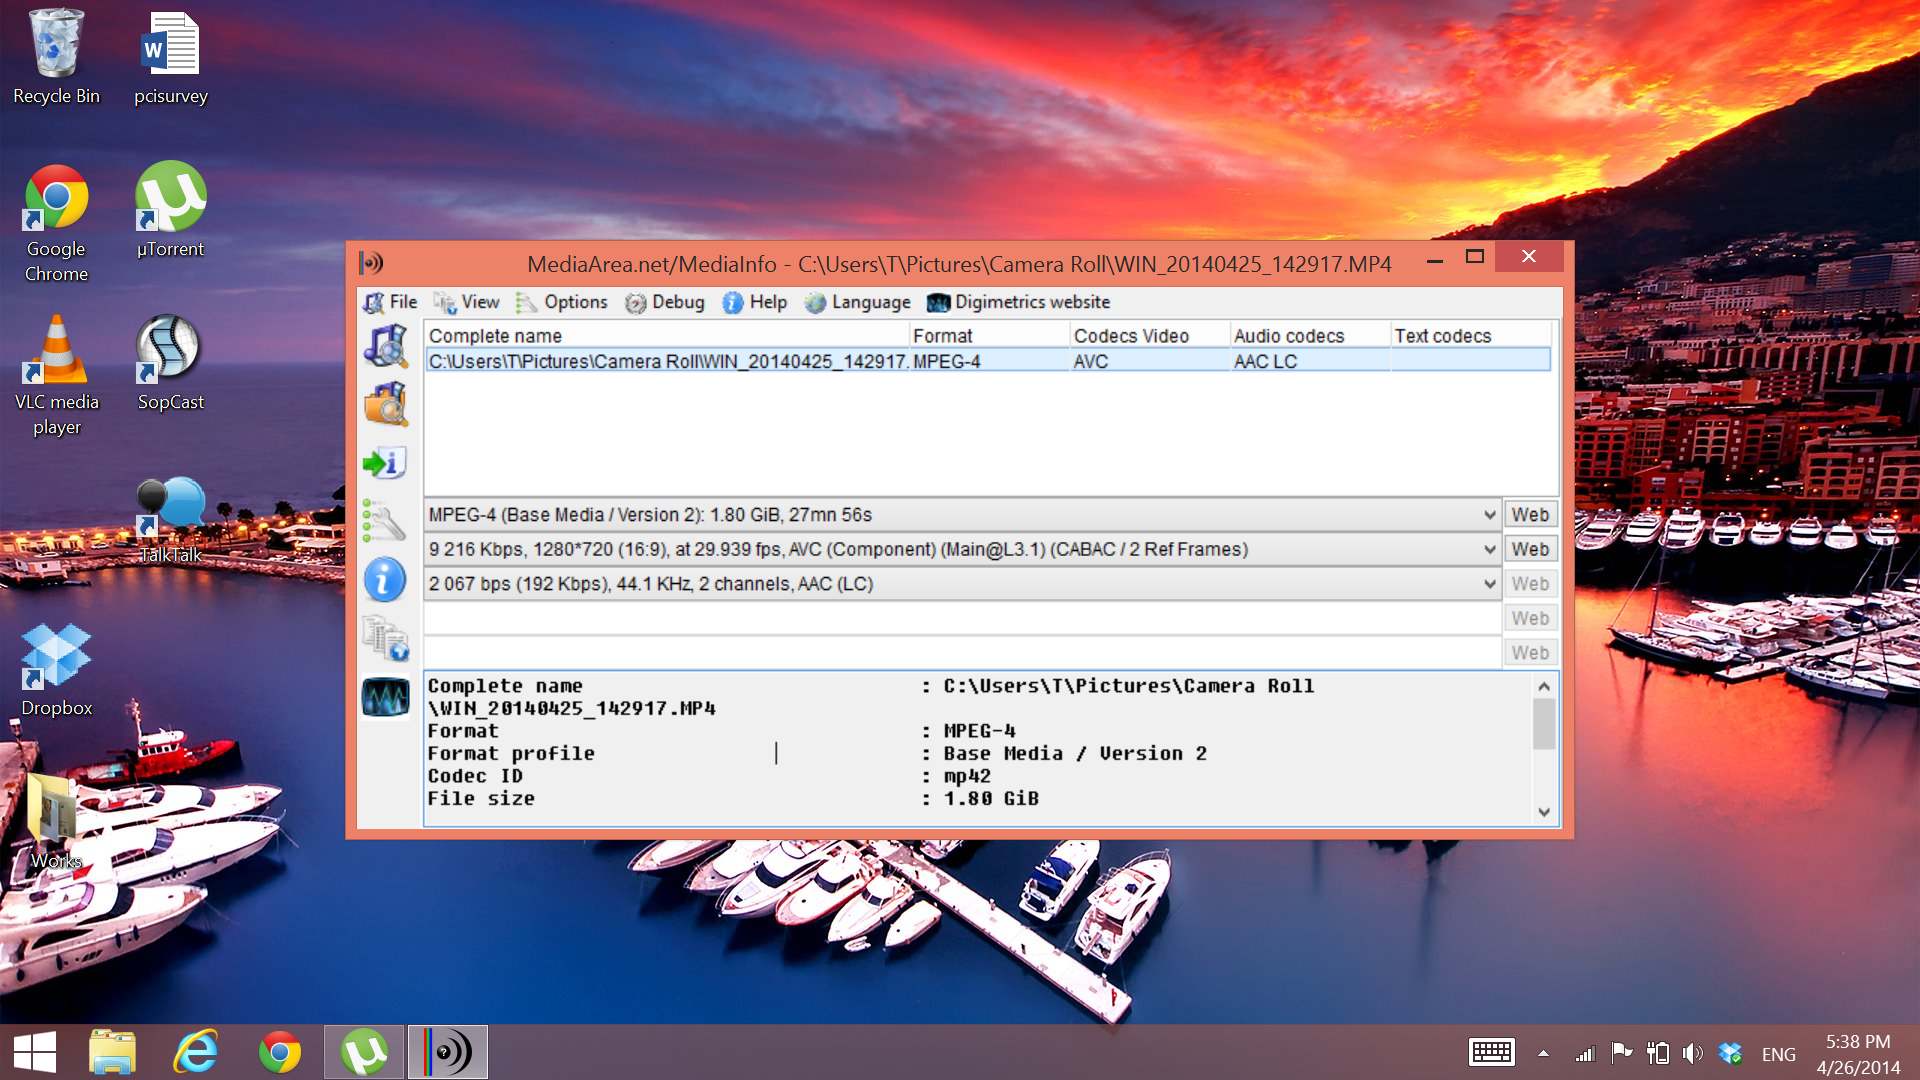The image size is (1920, 1080).
Task: Expand the MPEG-4 general info dropdown
Action: (1489, 515)
